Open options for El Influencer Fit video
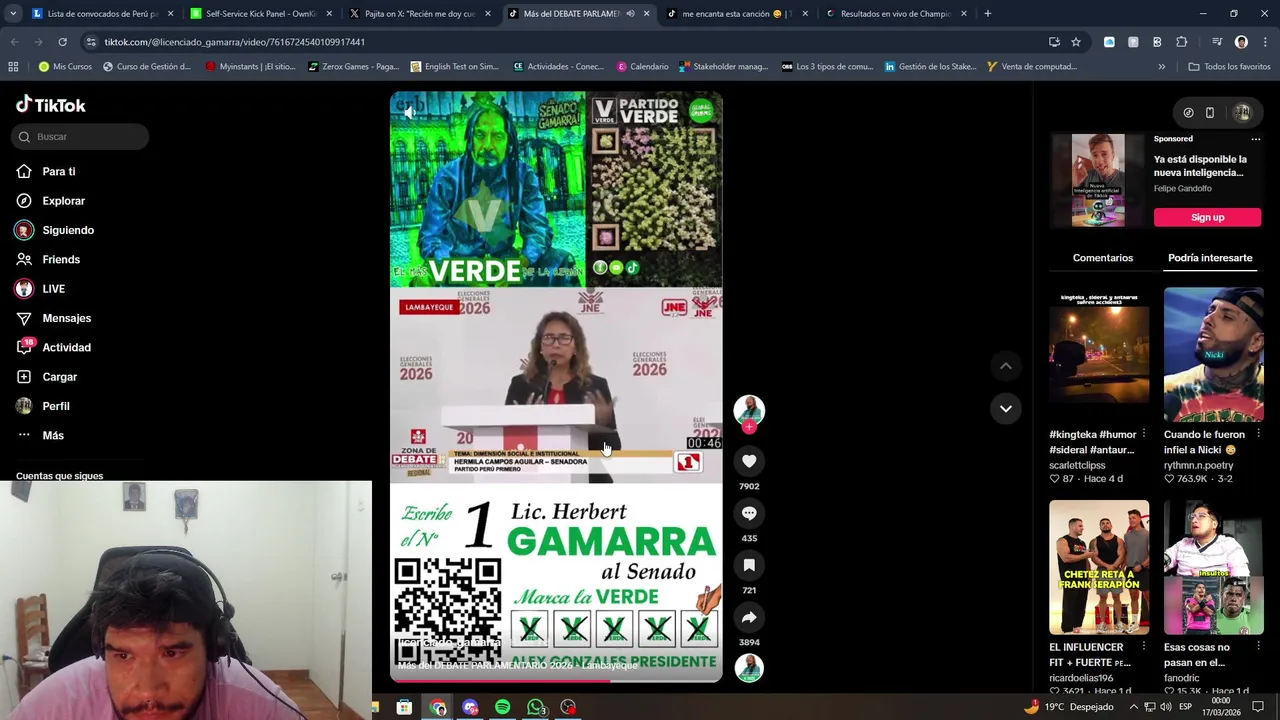 click(x=1144, y=647)
